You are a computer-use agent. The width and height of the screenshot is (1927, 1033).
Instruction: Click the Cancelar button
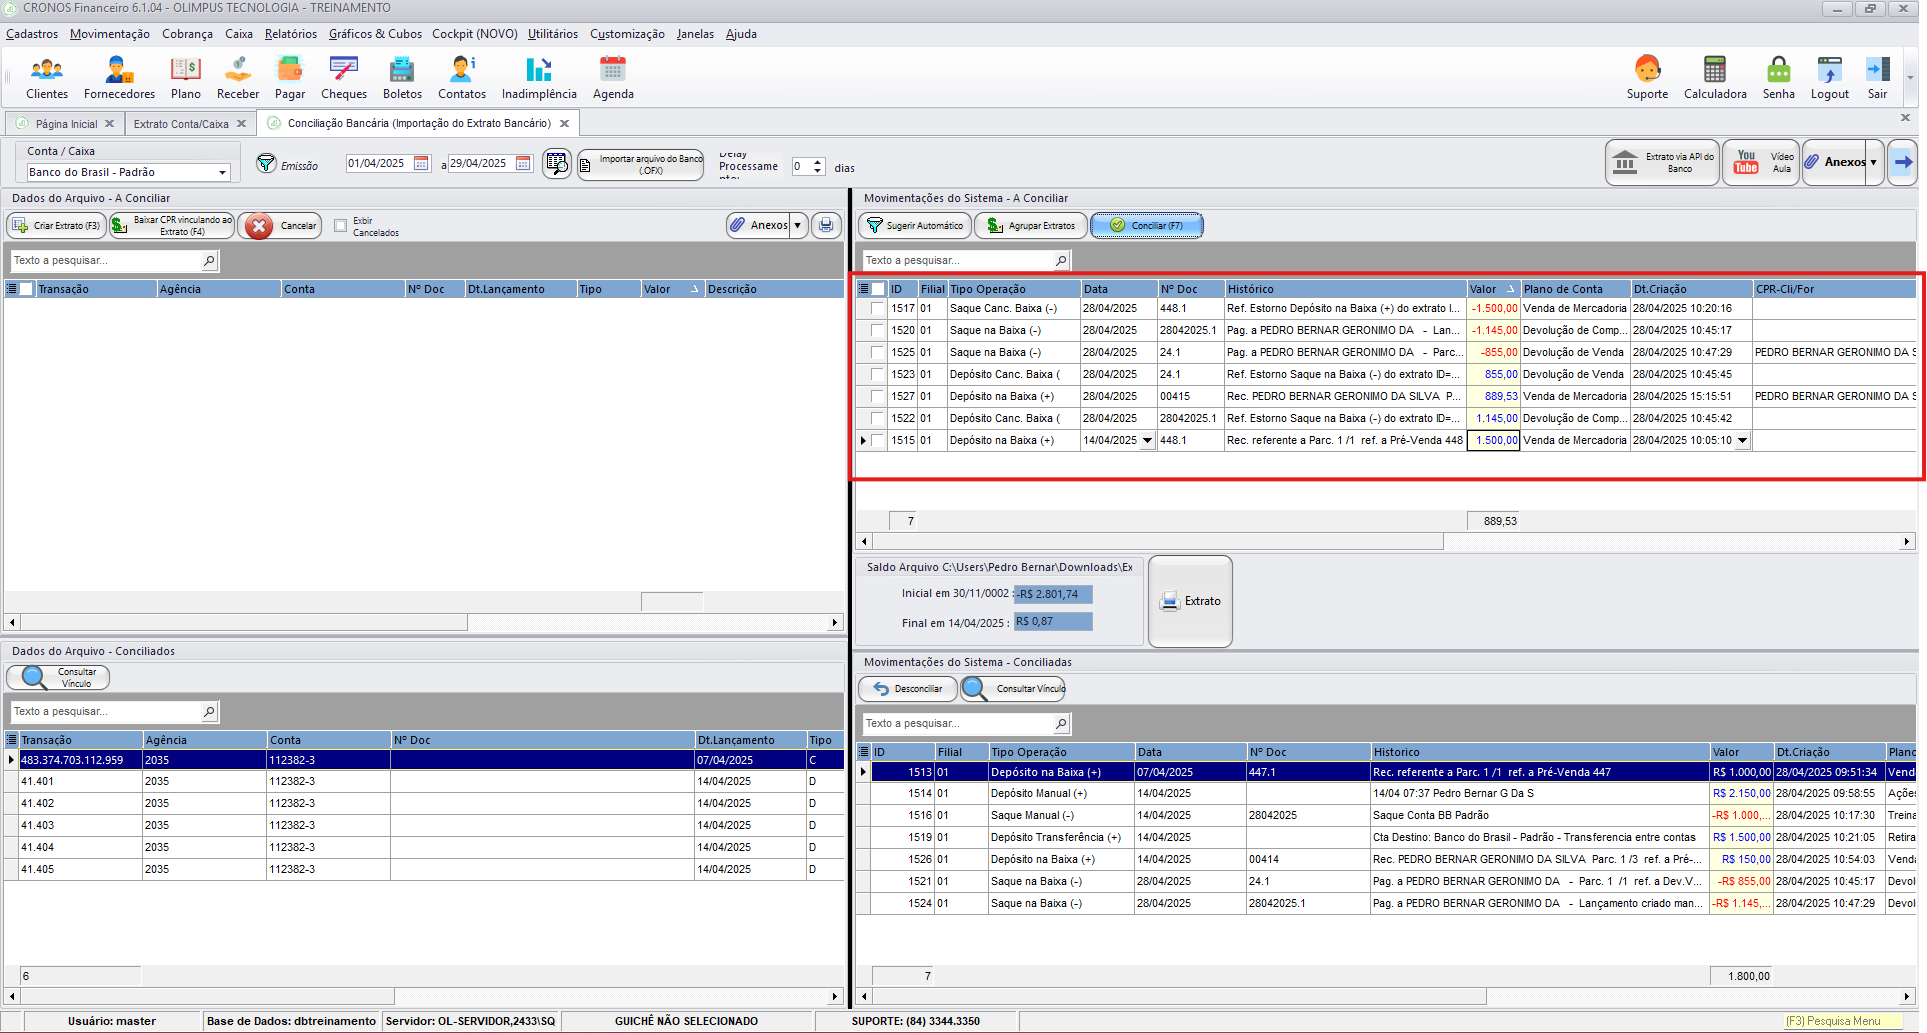(x=280, y=225)
